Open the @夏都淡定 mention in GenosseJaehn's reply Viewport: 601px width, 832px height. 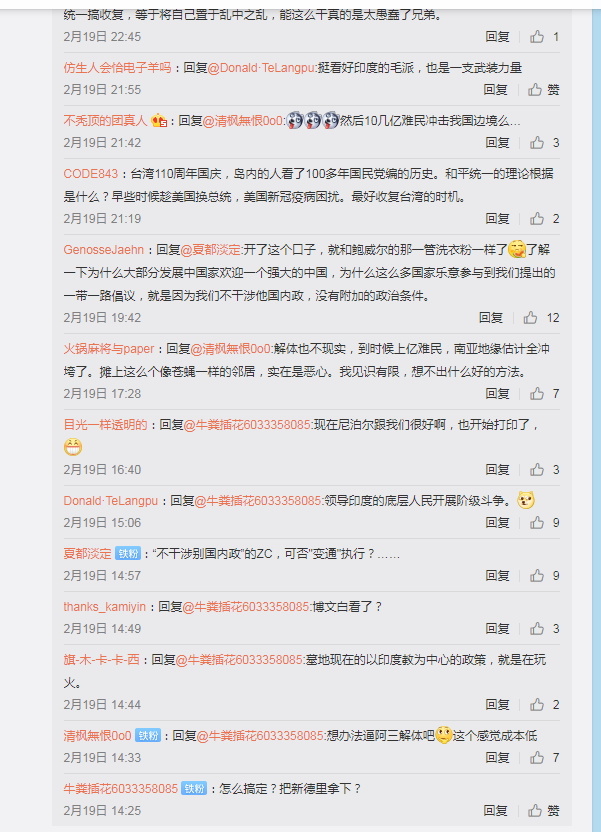pyautogui.click(x=211, y=250)
